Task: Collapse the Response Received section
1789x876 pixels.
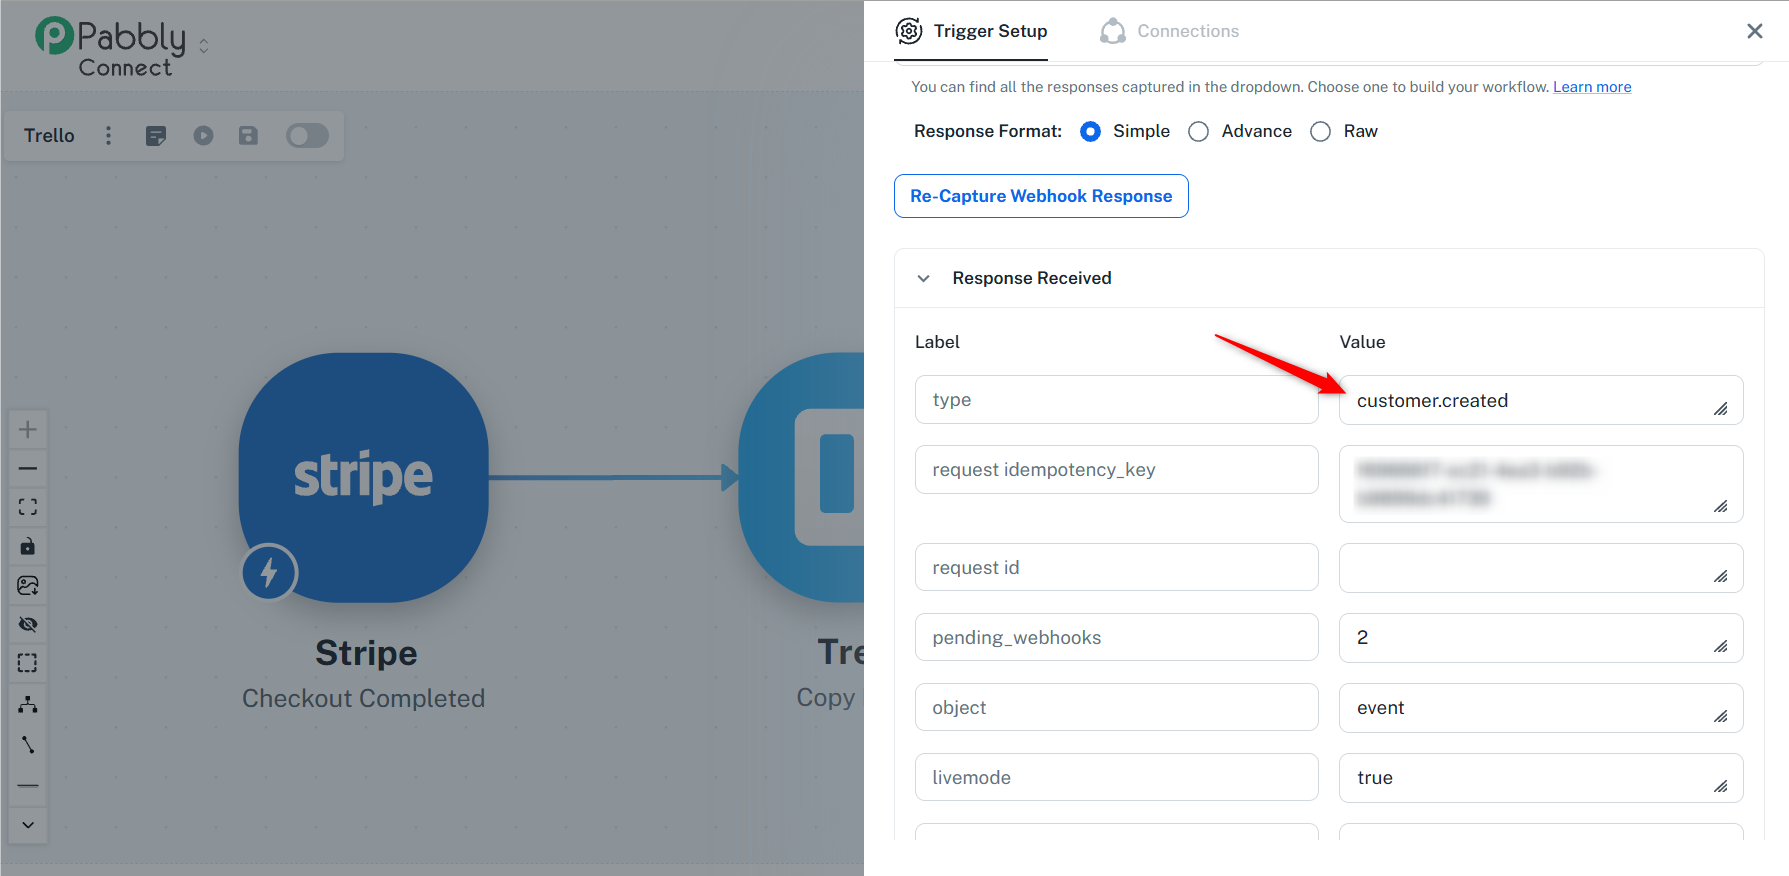Action: (x=924, y=278)
